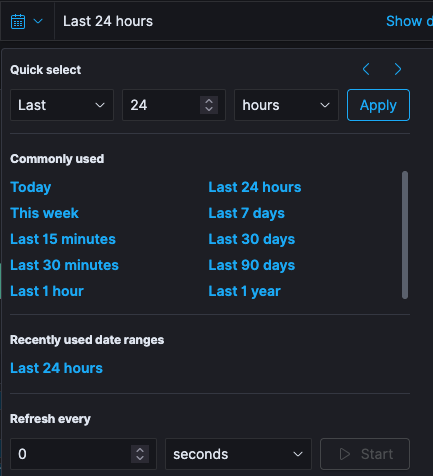Click quick select number stepper arrows
The width and height of the screenshot is (433, 476).
point(209,105)
